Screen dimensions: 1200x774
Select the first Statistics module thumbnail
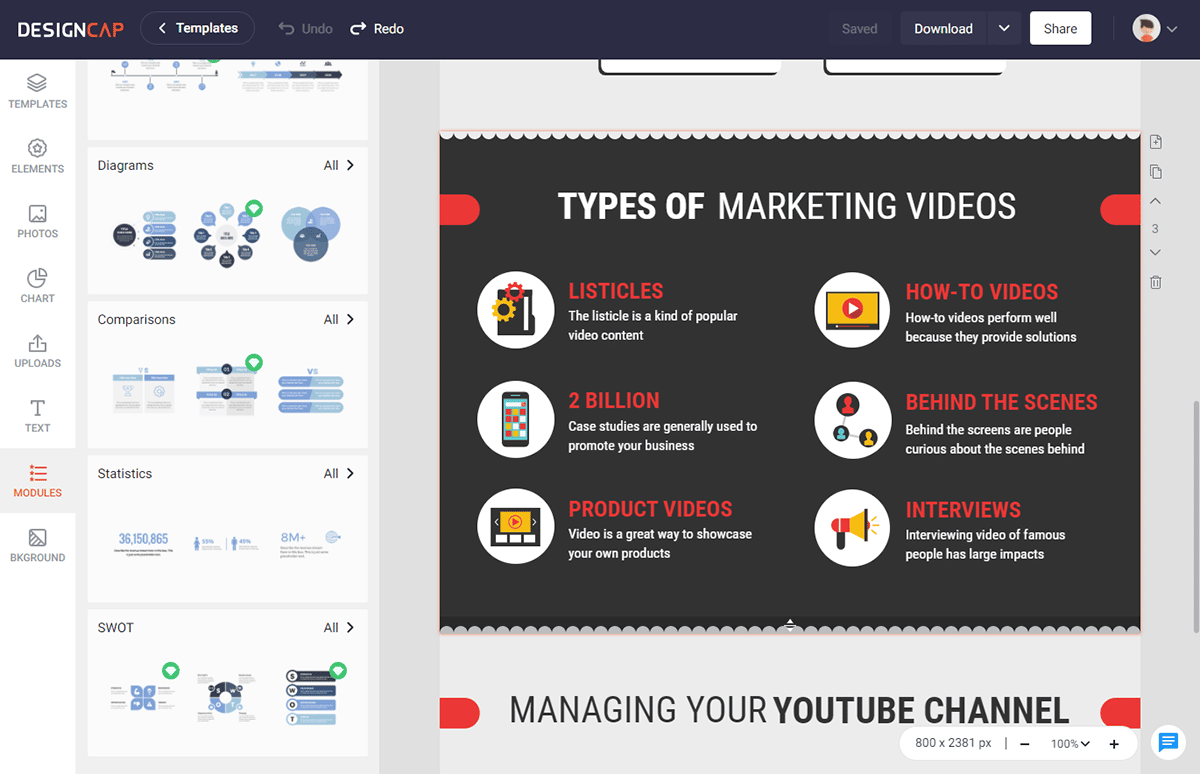click(144, 543)
